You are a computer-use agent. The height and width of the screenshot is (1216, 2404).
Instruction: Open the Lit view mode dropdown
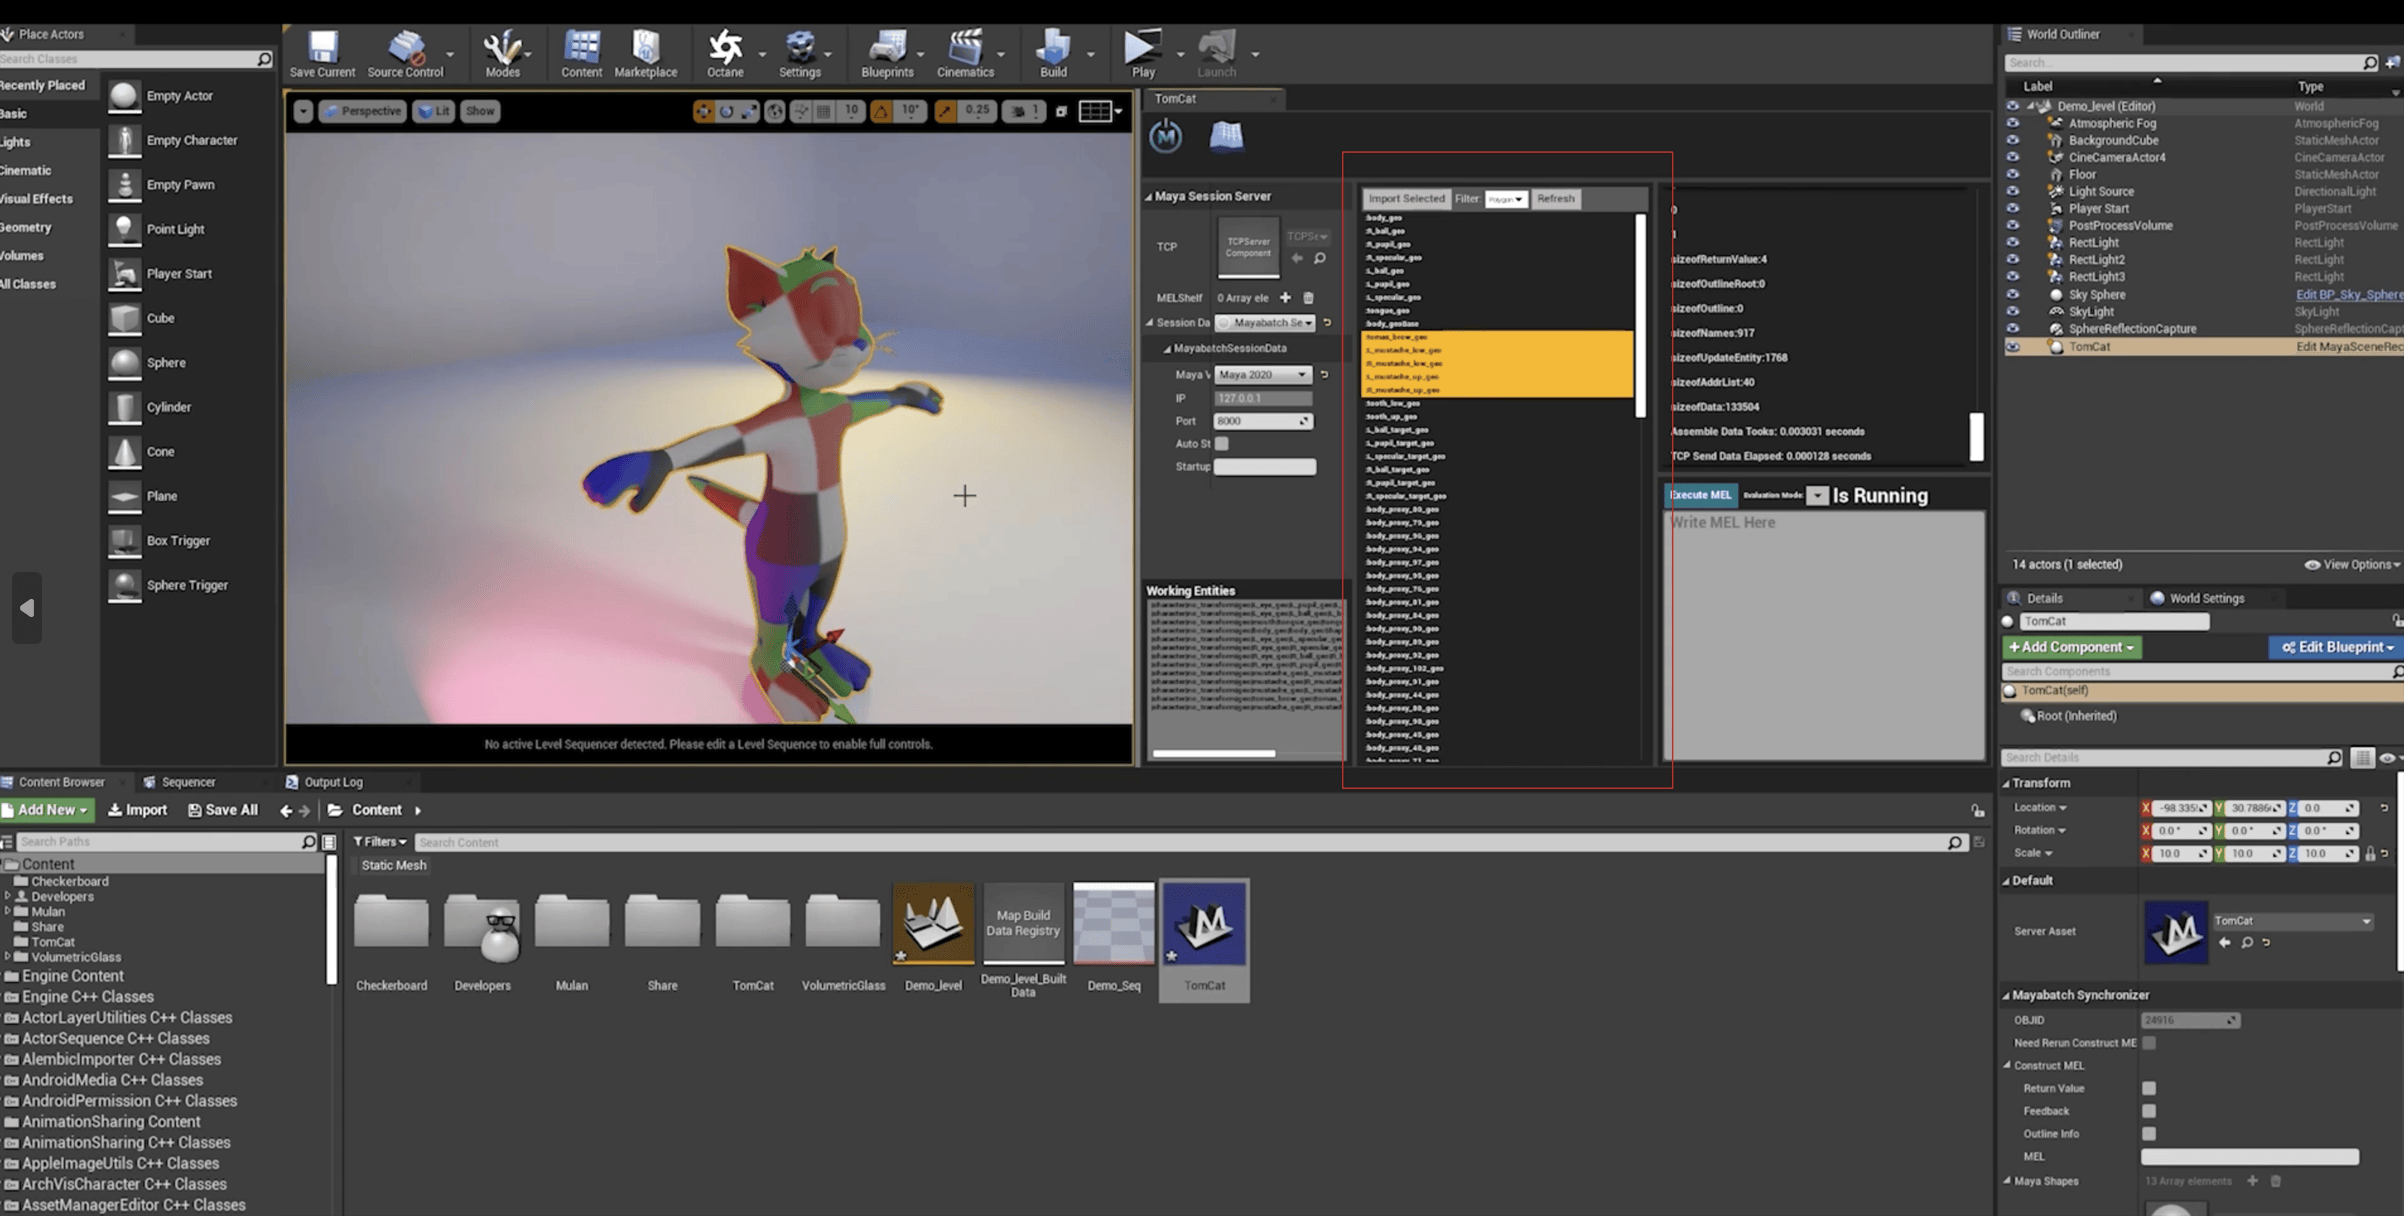434,111
